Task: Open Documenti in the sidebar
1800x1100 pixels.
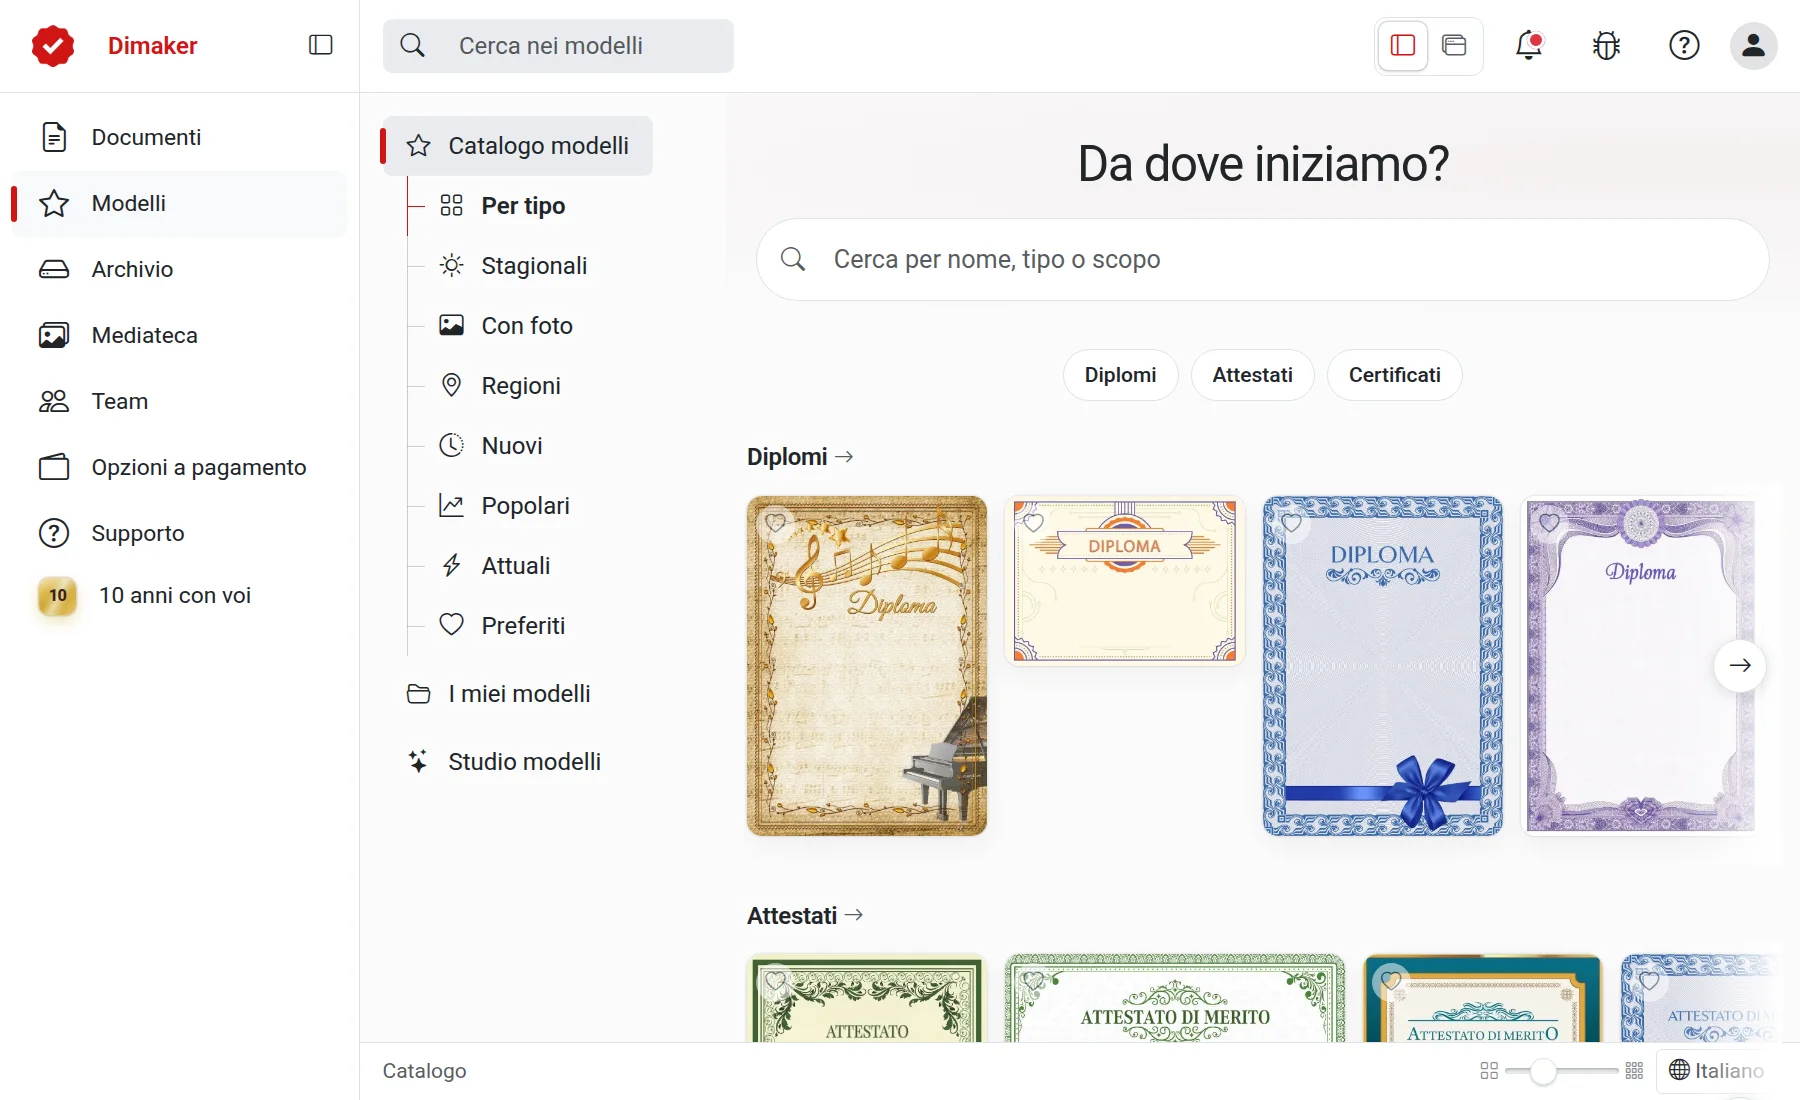Action: pos(179,137)
